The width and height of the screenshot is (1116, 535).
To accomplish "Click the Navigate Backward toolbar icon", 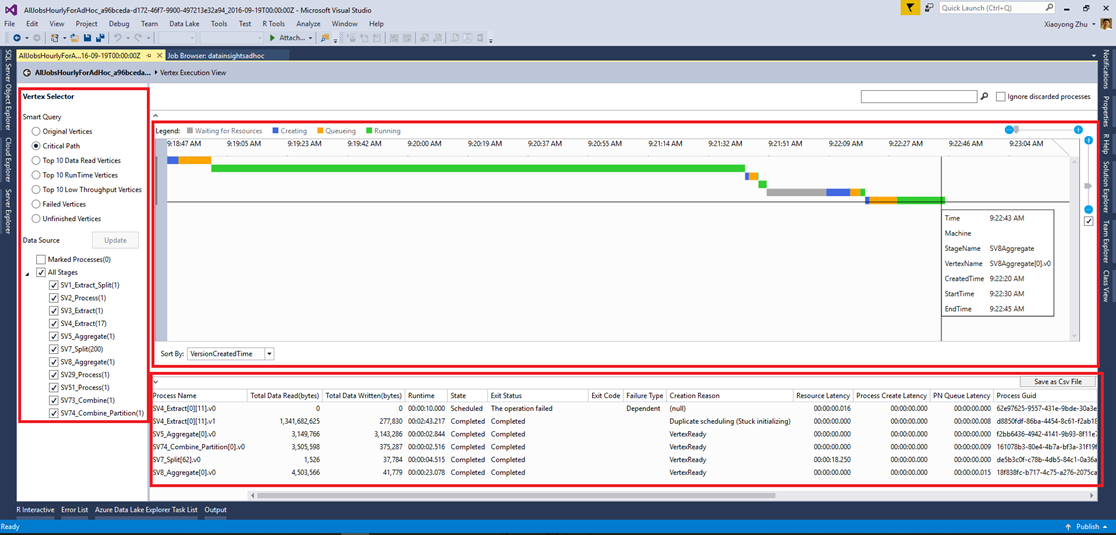I will click(x=16, y=37).
